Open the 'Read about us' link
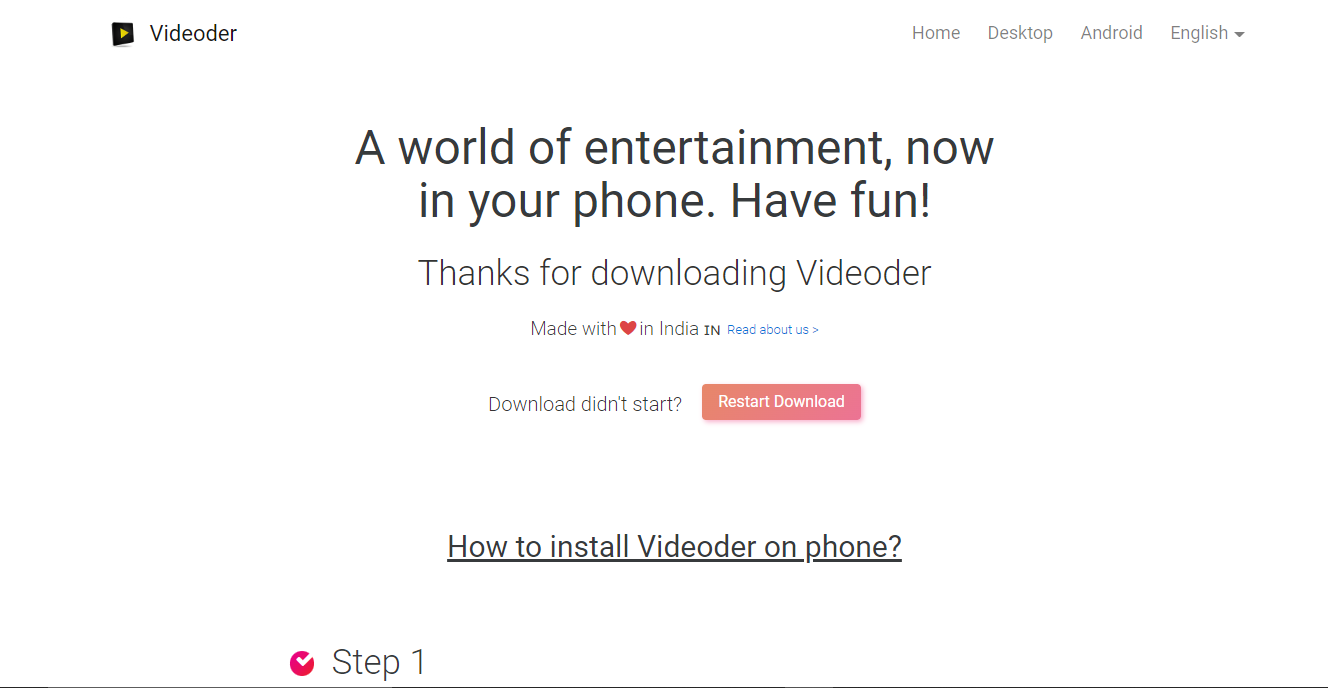The height and width of the screenshot is (688, 1328). click(772, 330)
